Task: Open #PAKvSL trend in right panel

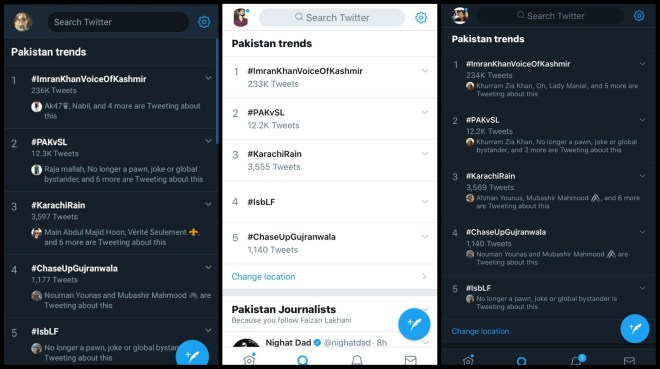Action: coord(483,120)
